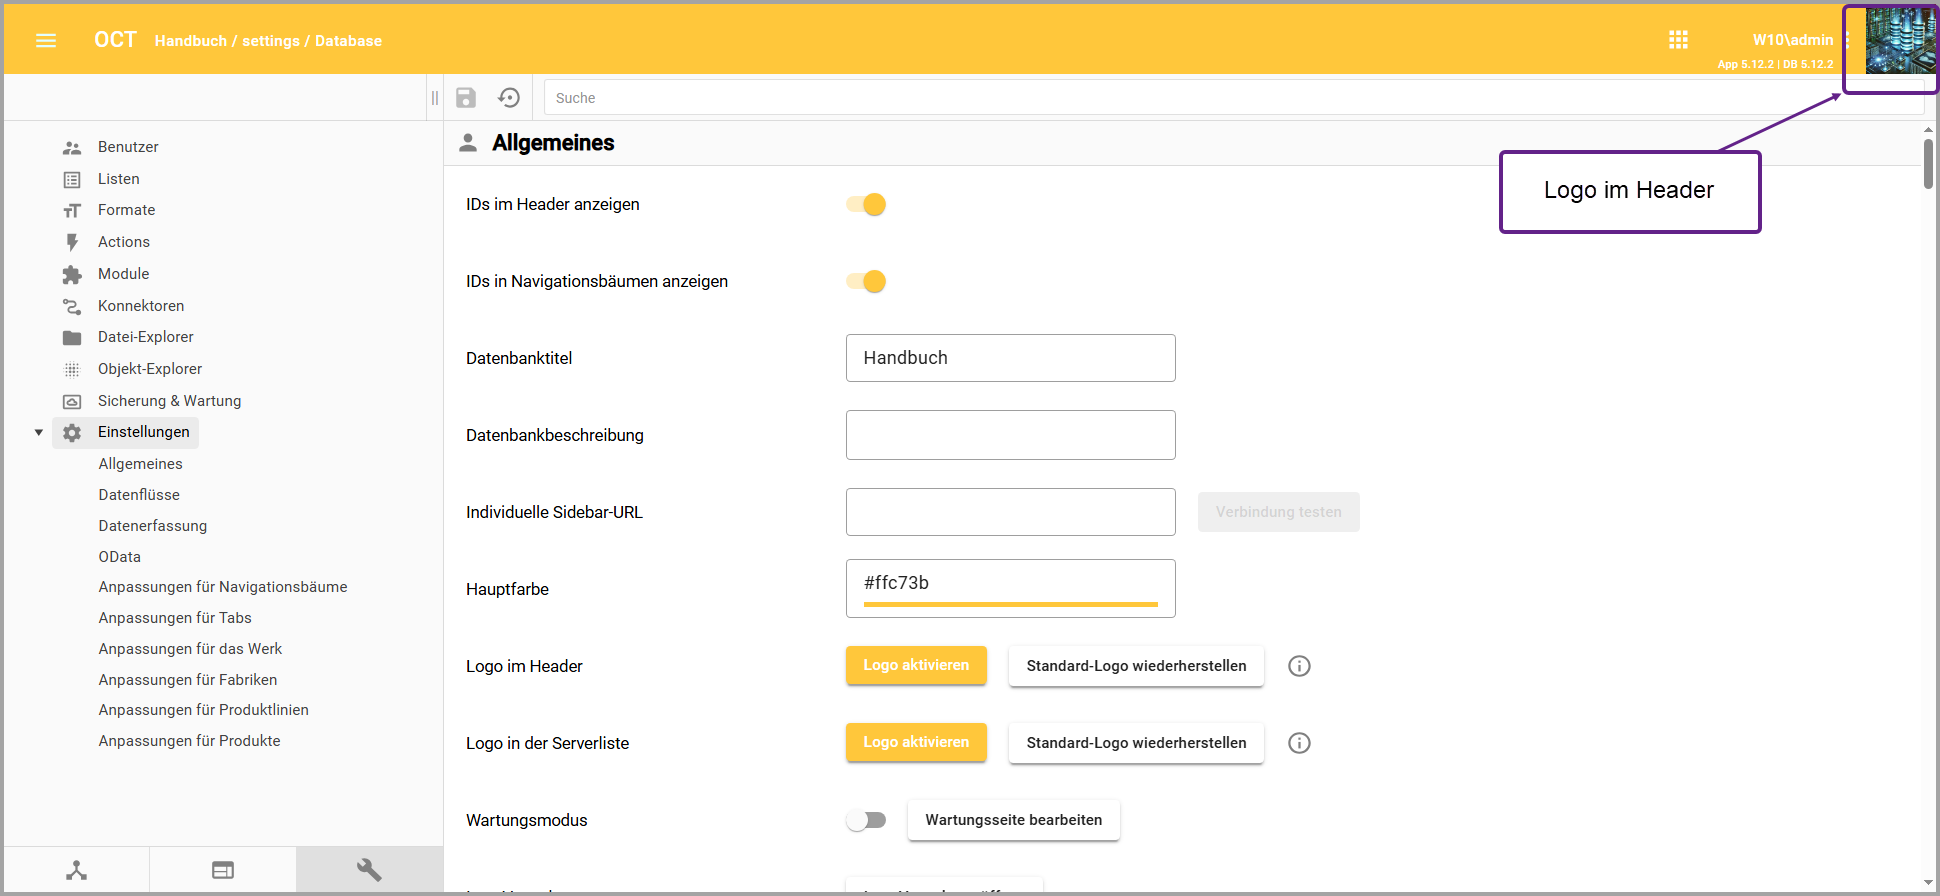Screen dimensions: 1940x896
Task: Enable the Wartungsmodus switch
Action: pos(866,821)
